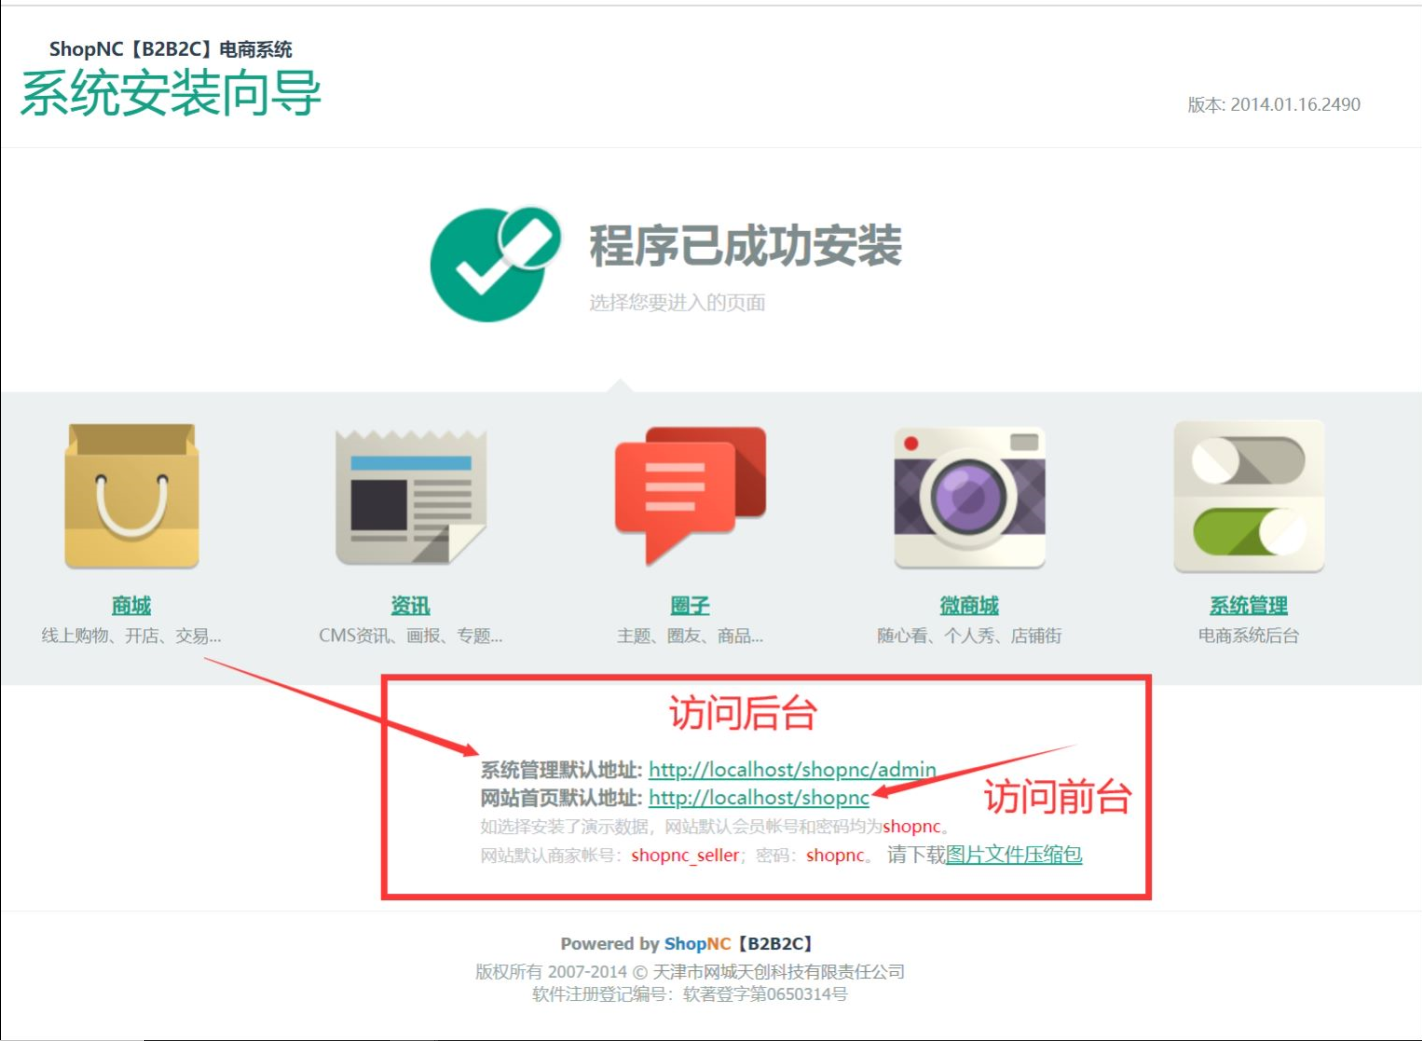1422x1041 pixels.
Task: Click the 版权所有 2007-2014 copyright line
Action: click(690, 971)
